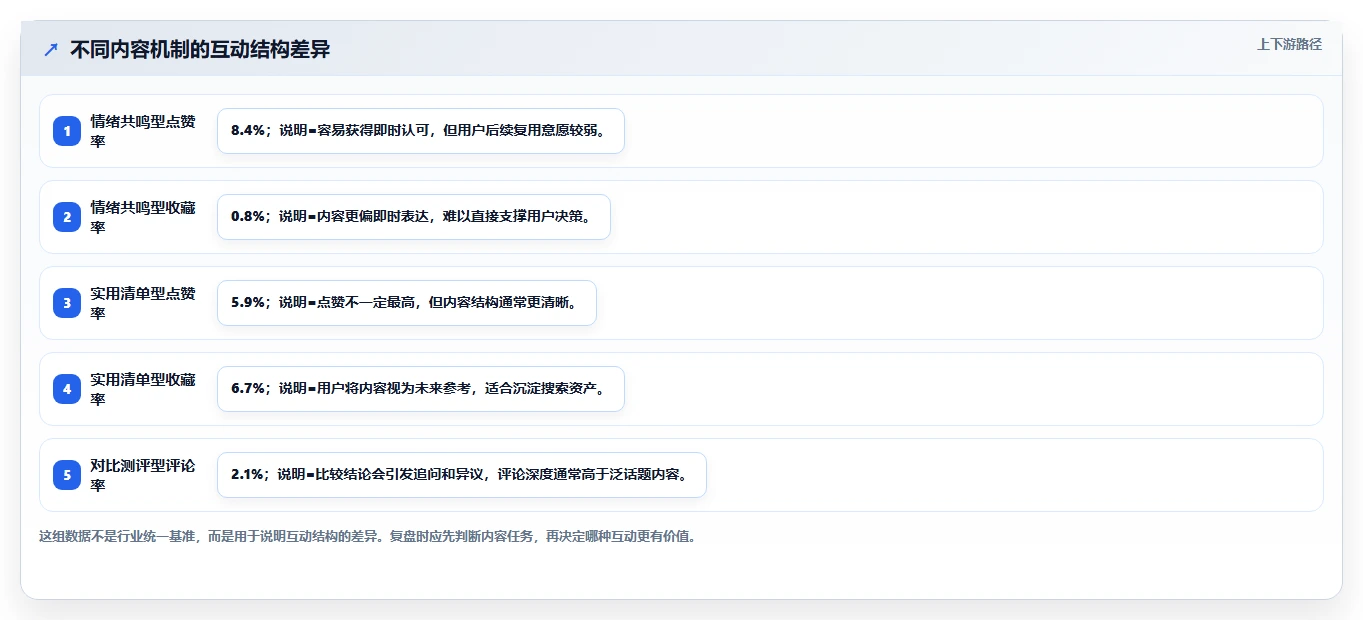This screenshot has height=620, width=1363.
Task: Select the number 4 badge
Action: pyautogui.click(x=67, y=389)
